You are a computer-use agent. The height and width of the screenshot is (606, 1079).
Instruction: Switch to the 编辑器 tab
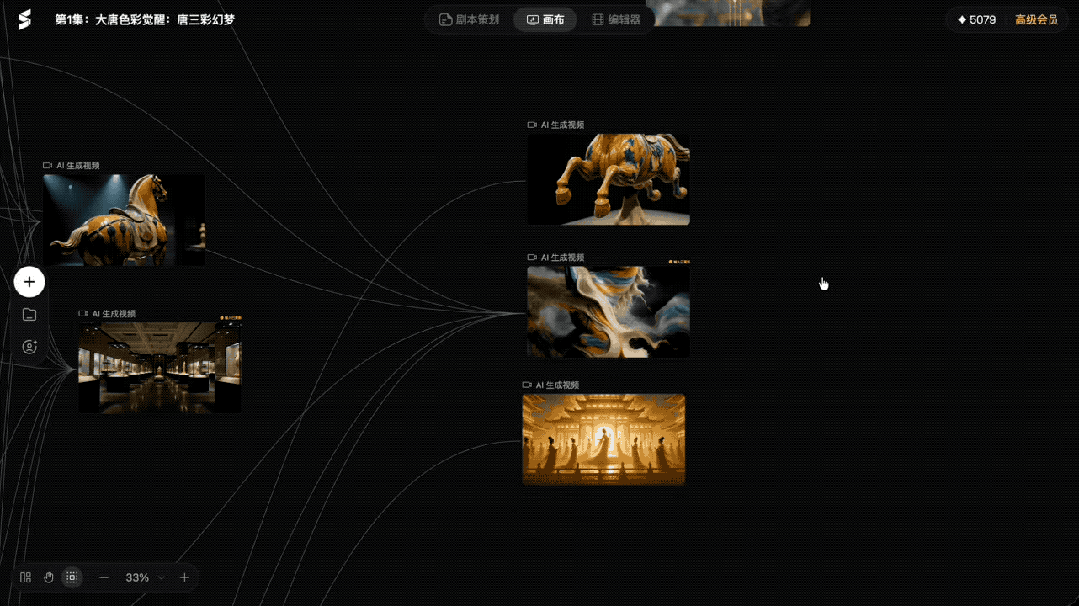coord(617,19)
